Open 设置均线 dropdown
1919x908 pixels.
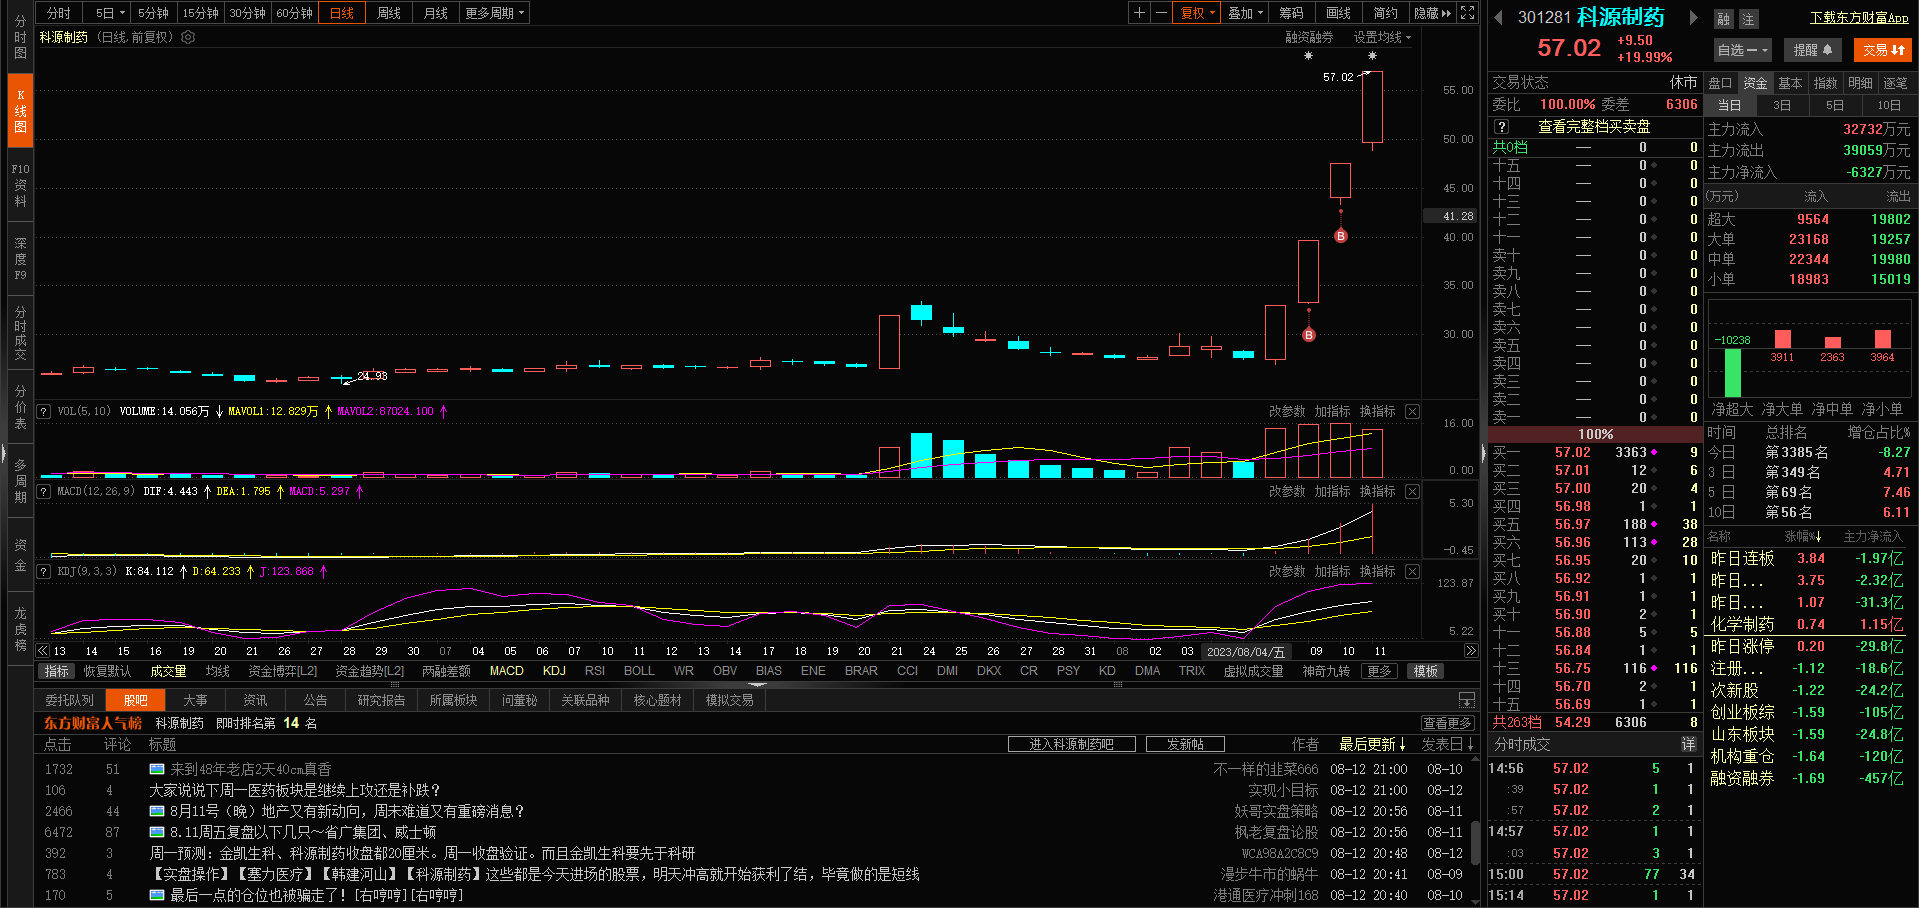click(1382, 37)
